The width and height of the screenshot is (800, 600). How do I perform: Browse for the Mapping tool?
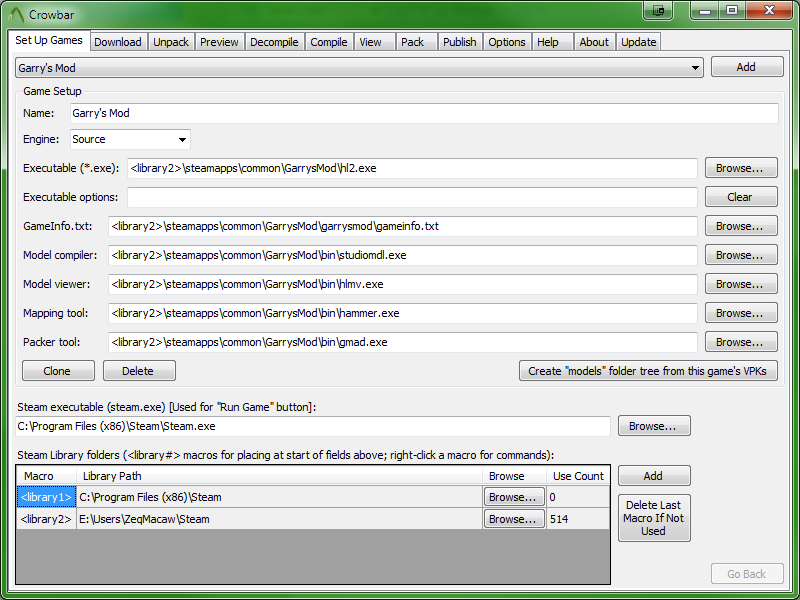741,313
